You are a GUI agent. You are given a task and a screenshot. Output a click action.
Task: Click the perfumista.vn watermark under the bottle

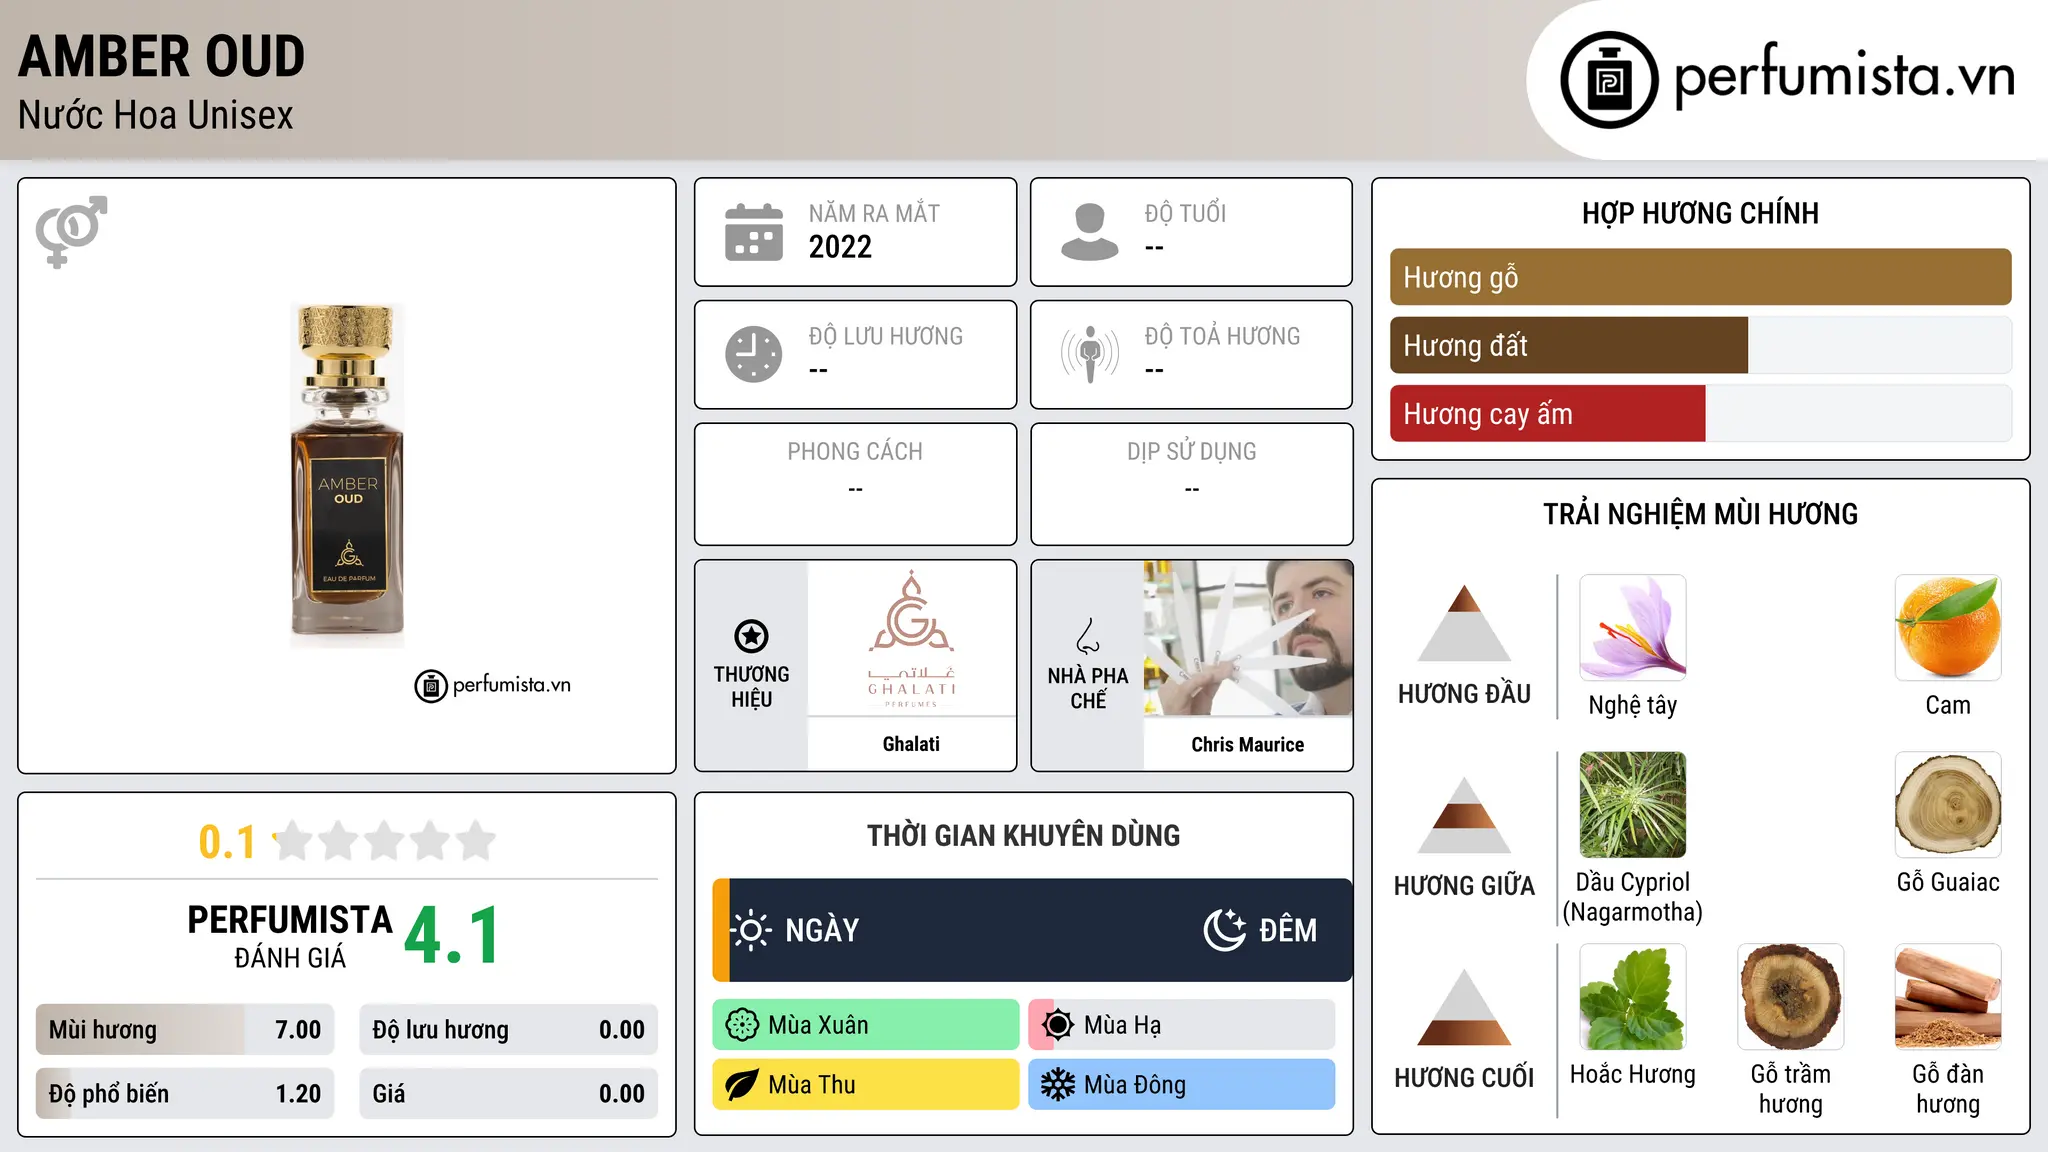coord(493,686)
